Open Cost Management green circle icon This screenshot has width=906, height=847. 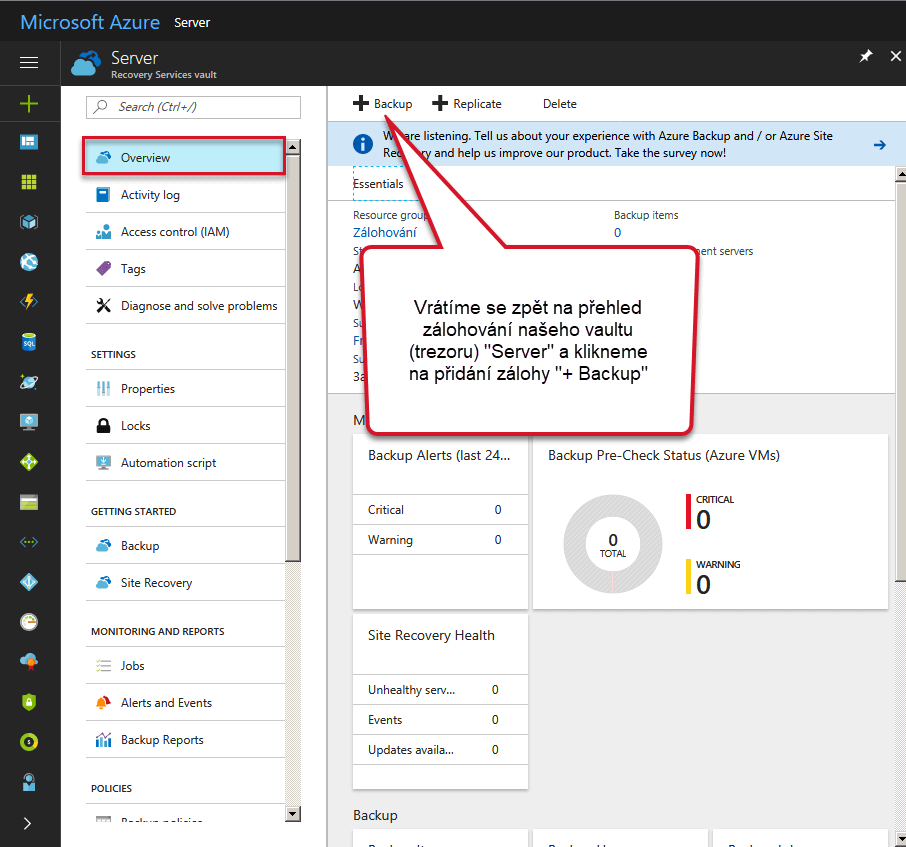pos(29,742)
